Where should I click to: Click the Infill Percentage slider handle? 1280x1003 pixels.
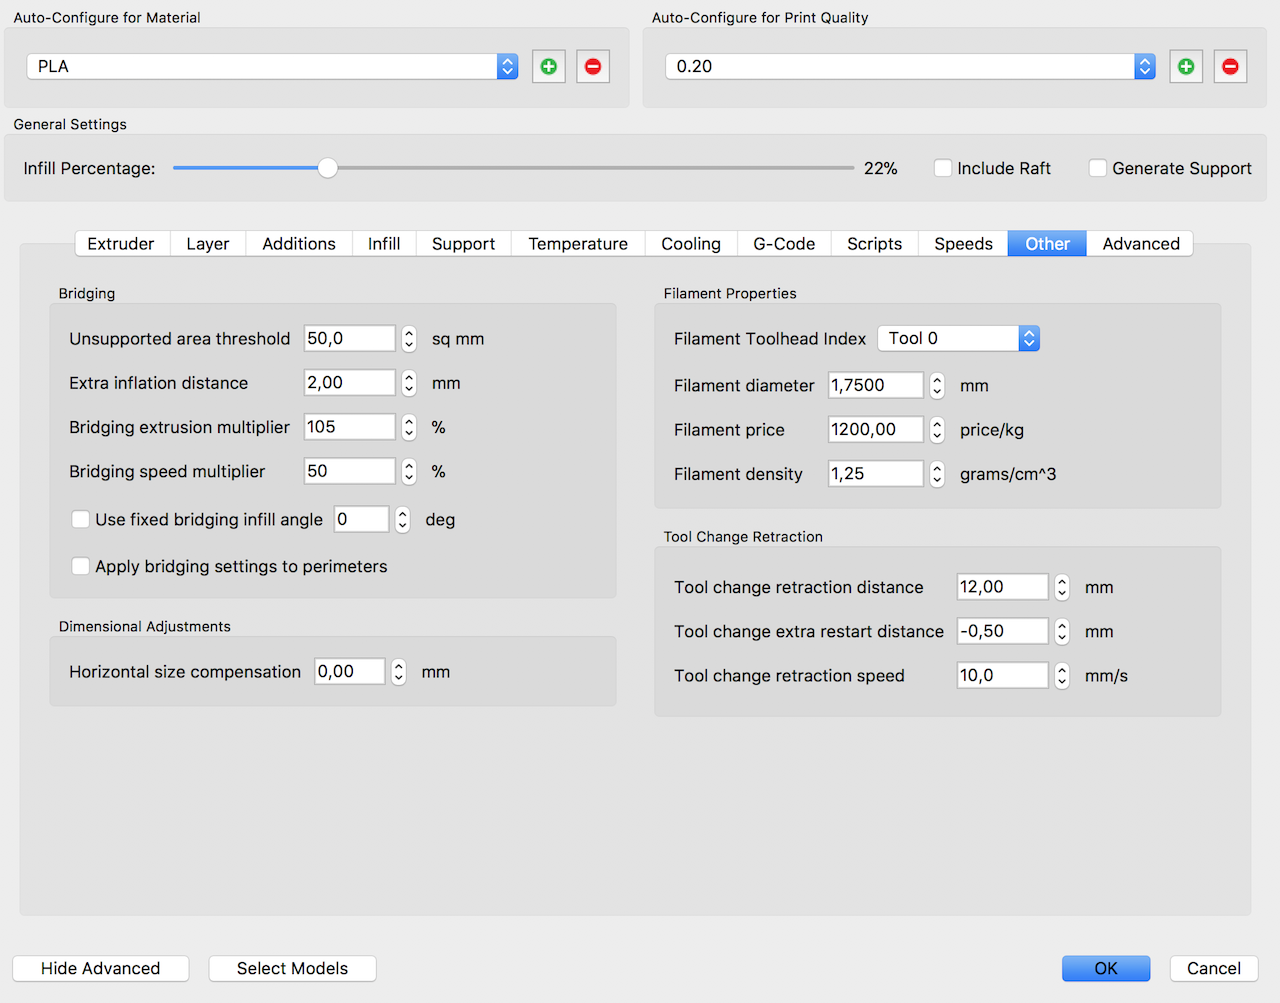(328, 168)
